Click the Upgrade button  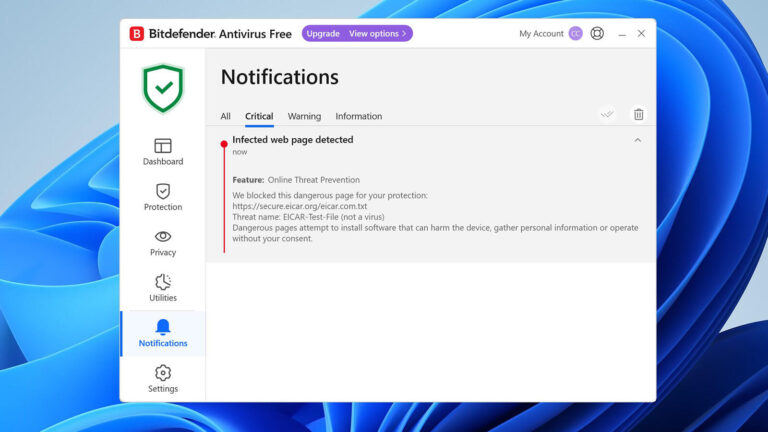(x=323, y=33)
